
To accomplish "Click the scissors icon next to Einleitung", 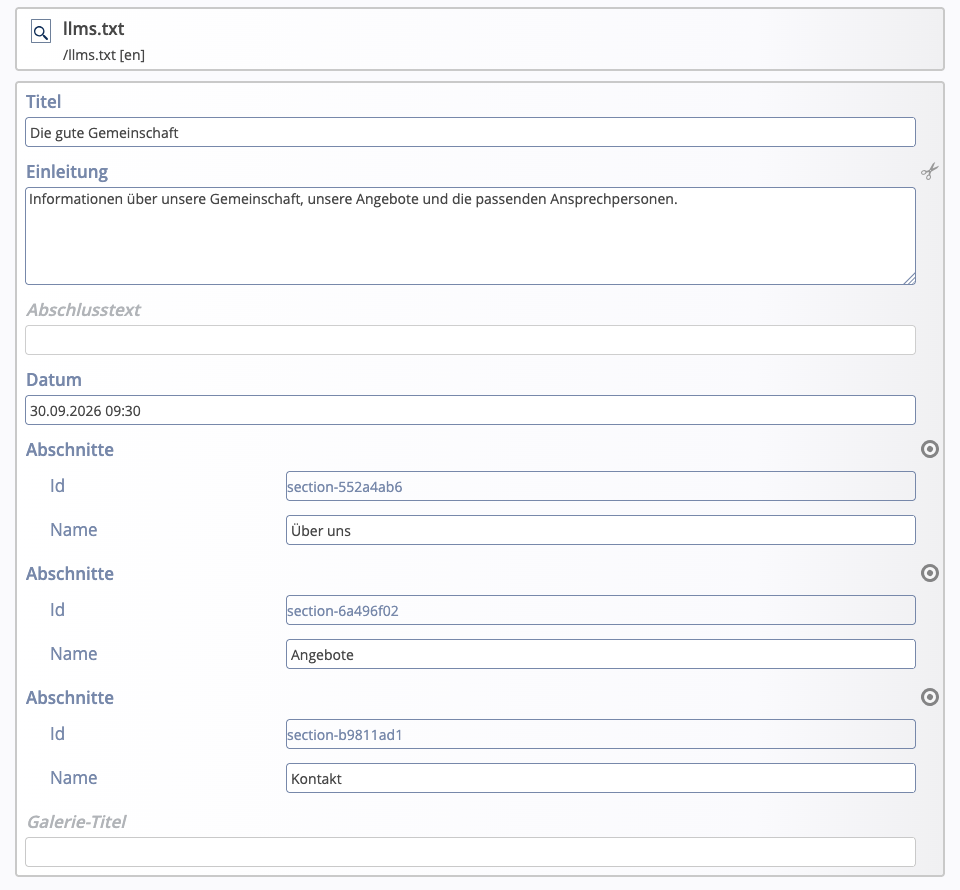I will coord(929,171).
